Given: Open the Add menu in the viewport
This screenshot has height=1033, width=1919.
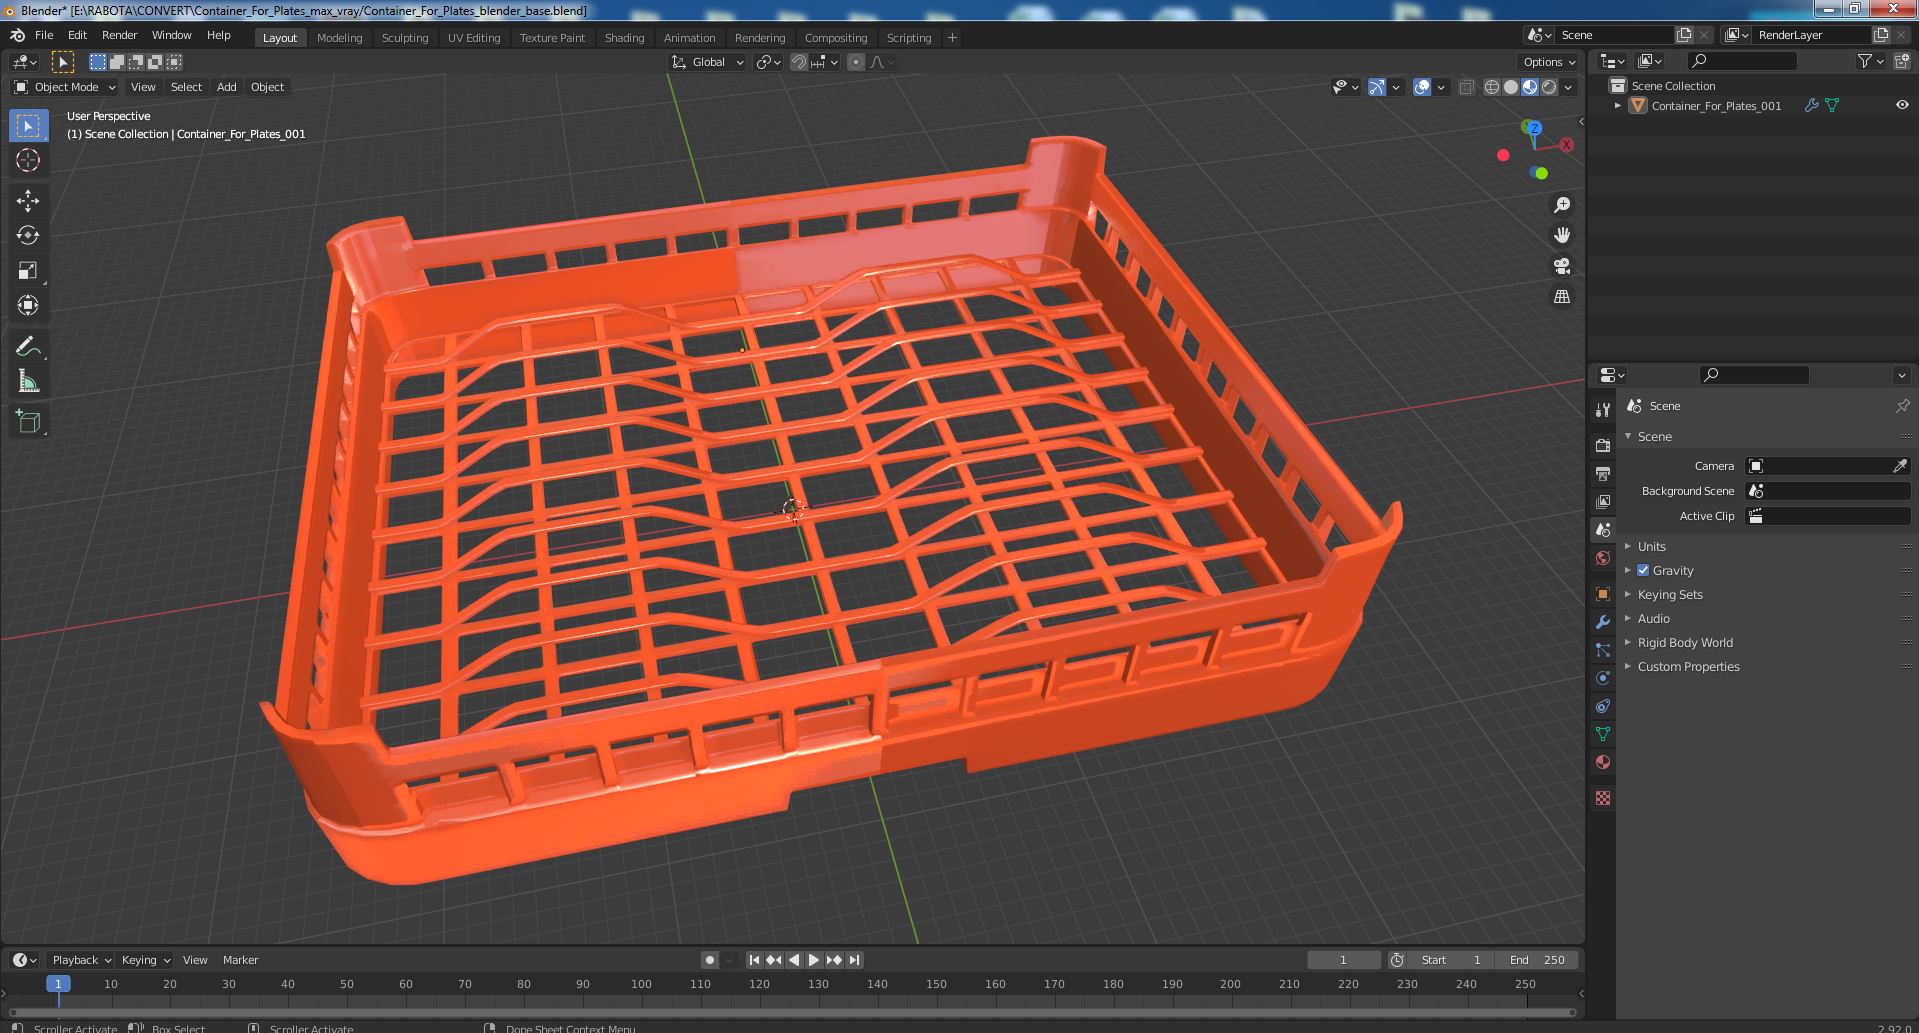Looking at the screenshot, I should 227,87.
